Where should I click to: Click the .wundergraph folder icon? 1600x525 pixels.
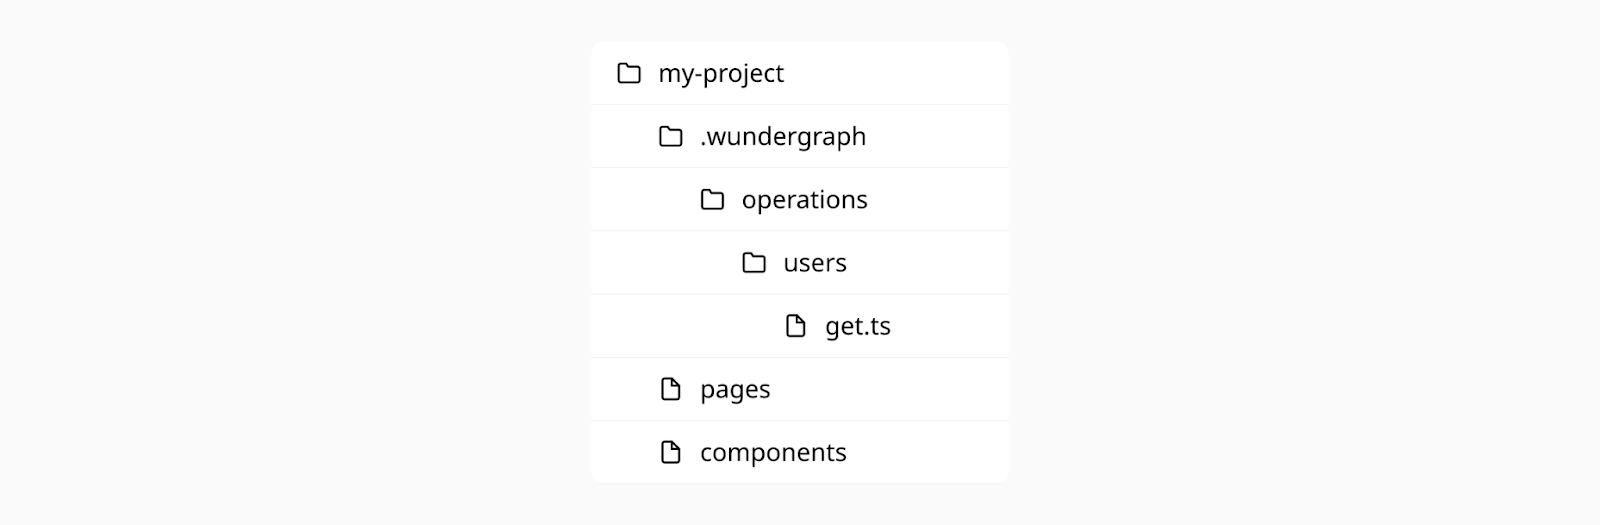671,136
